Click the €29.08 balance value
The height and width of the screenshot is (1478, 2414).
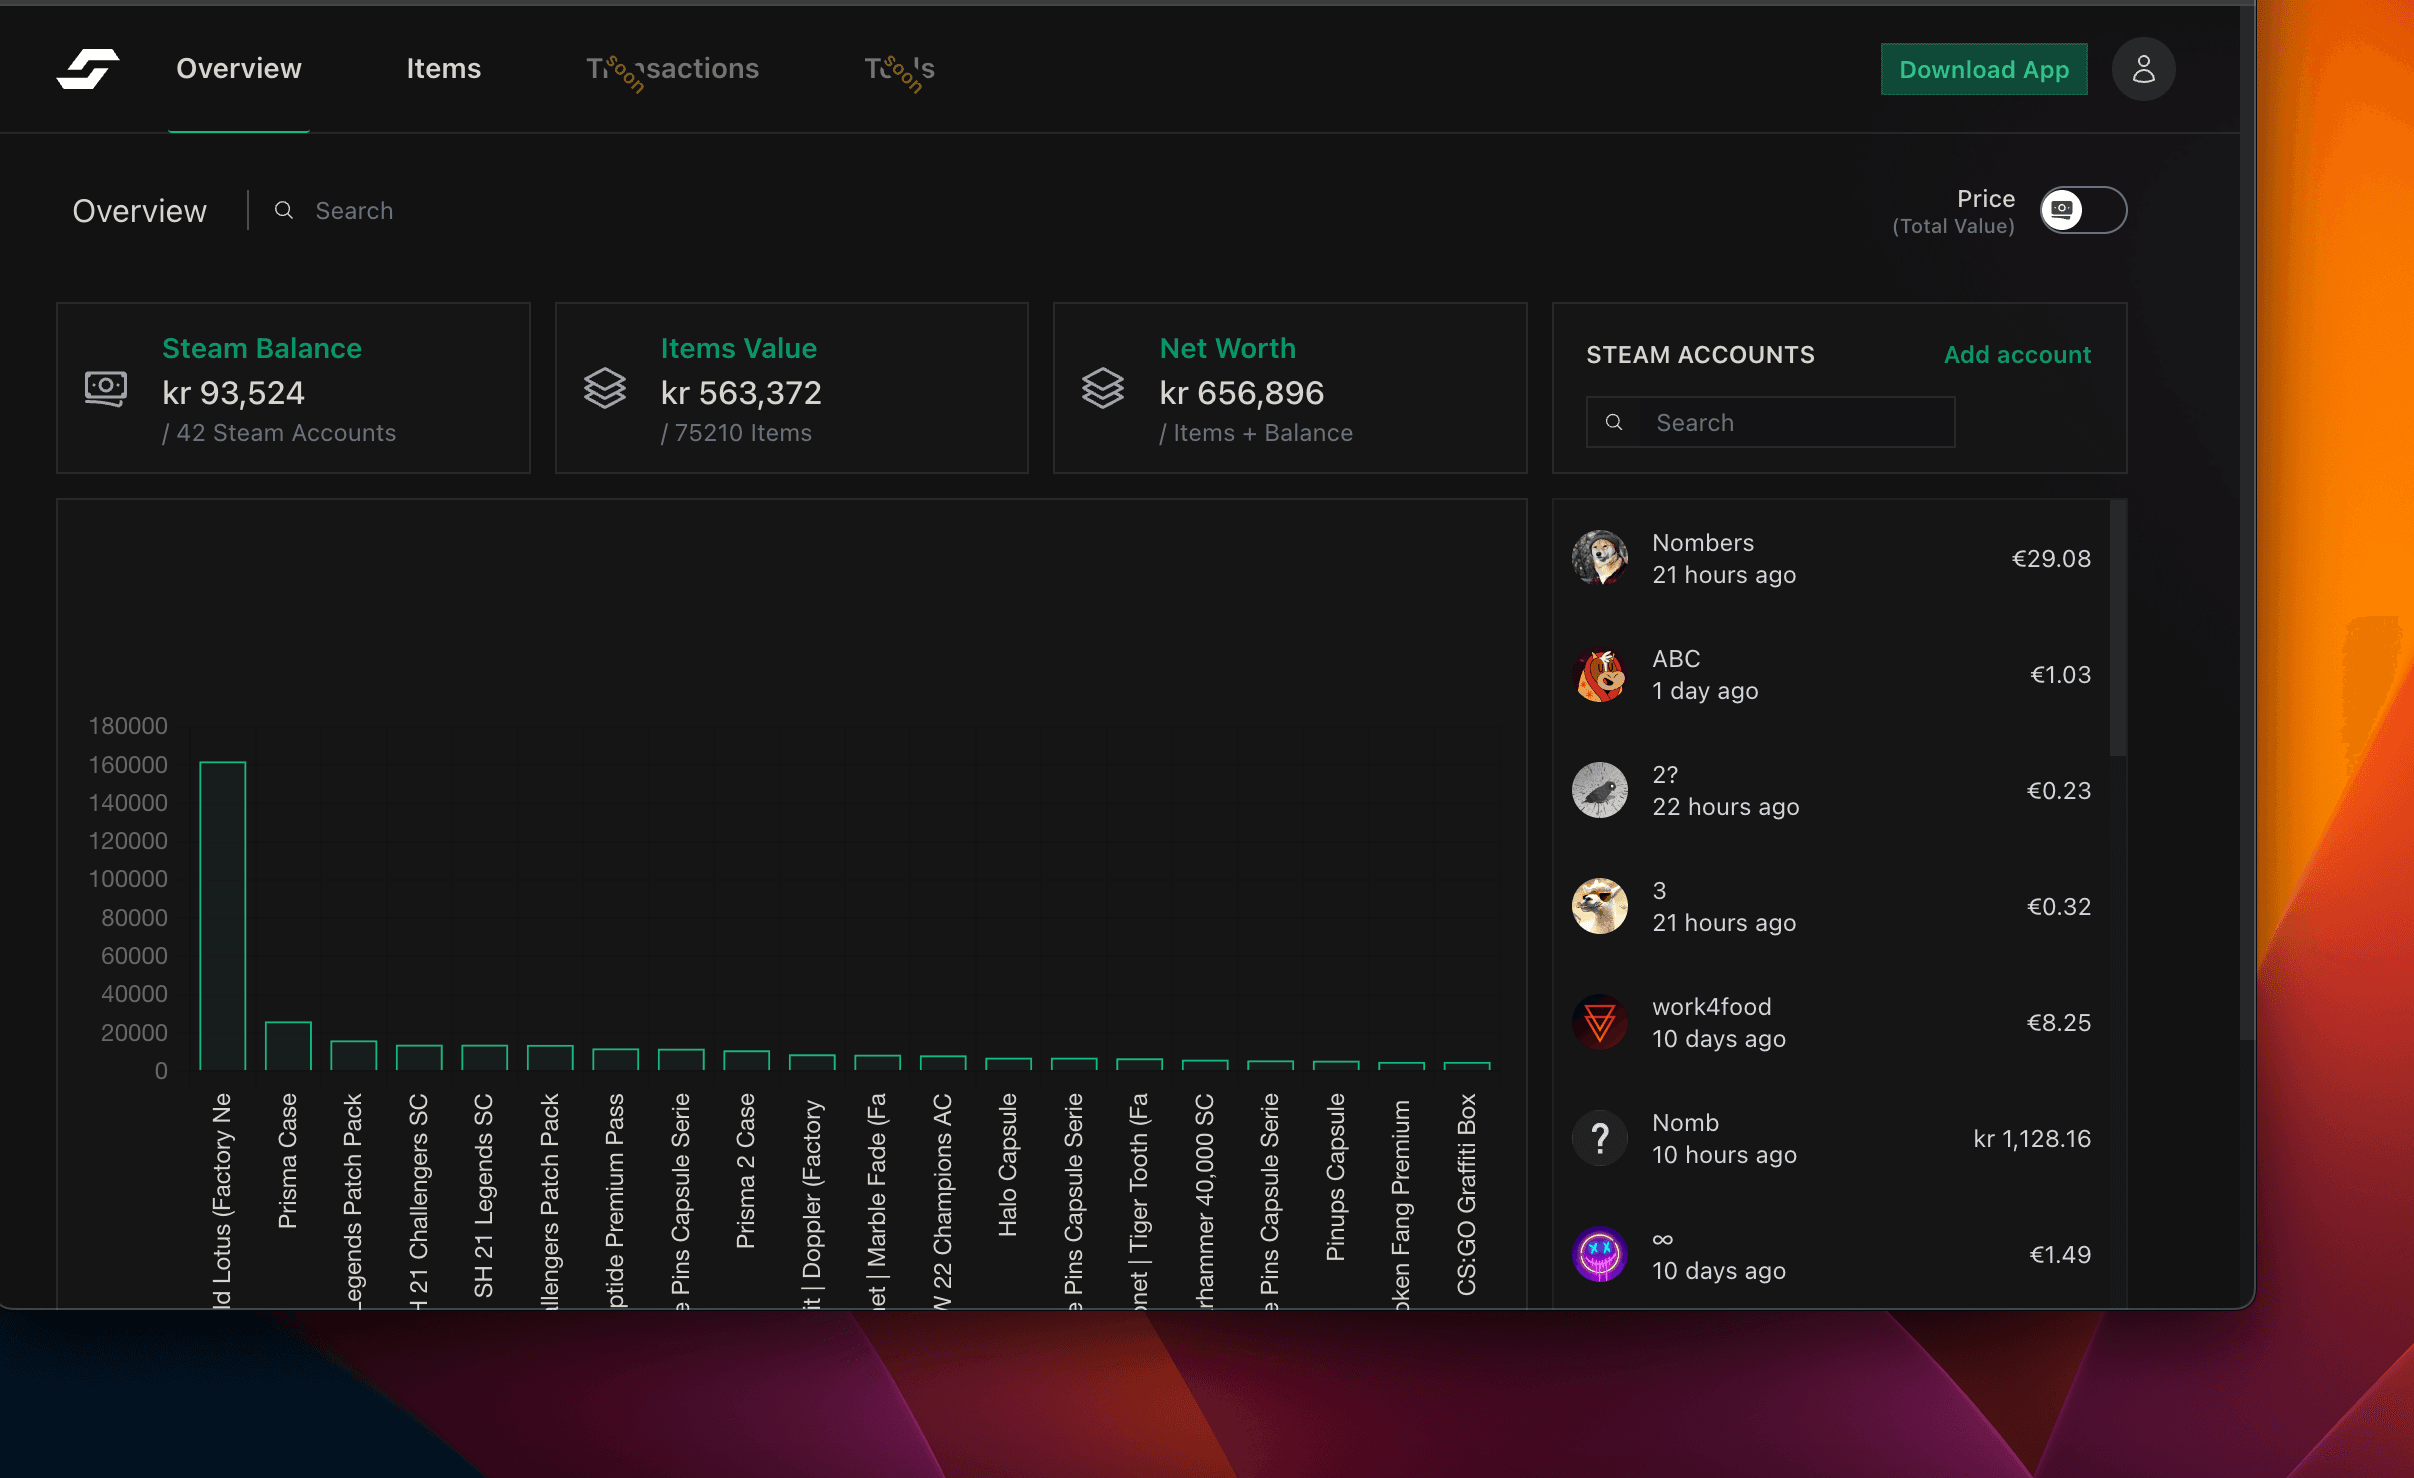point(2051,559)
